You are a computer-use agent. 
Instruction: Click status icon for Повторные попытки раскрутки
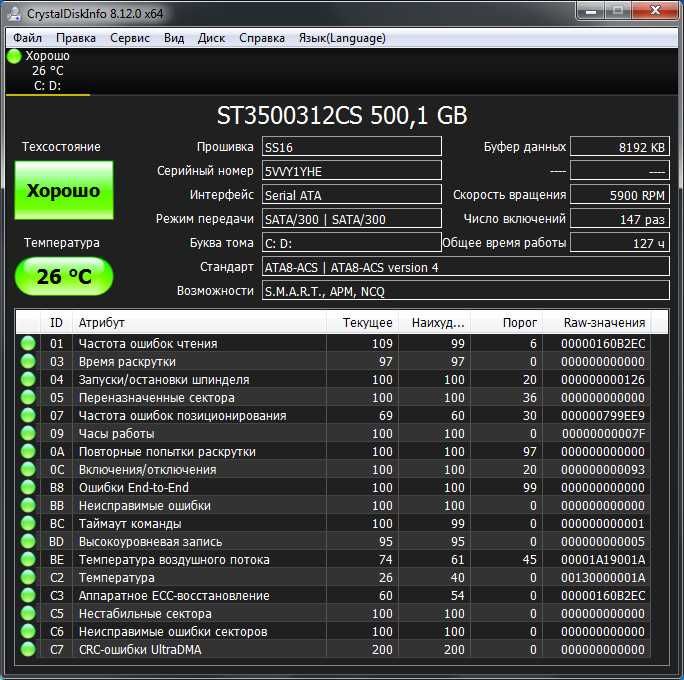click(28, 451)
